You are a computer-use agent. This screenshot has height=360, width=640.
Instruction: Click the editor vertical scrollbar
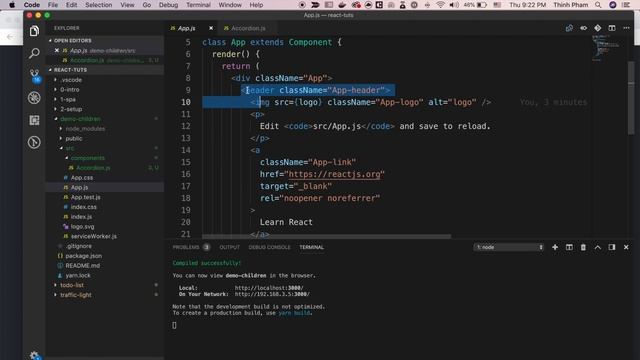click(631, 98)
